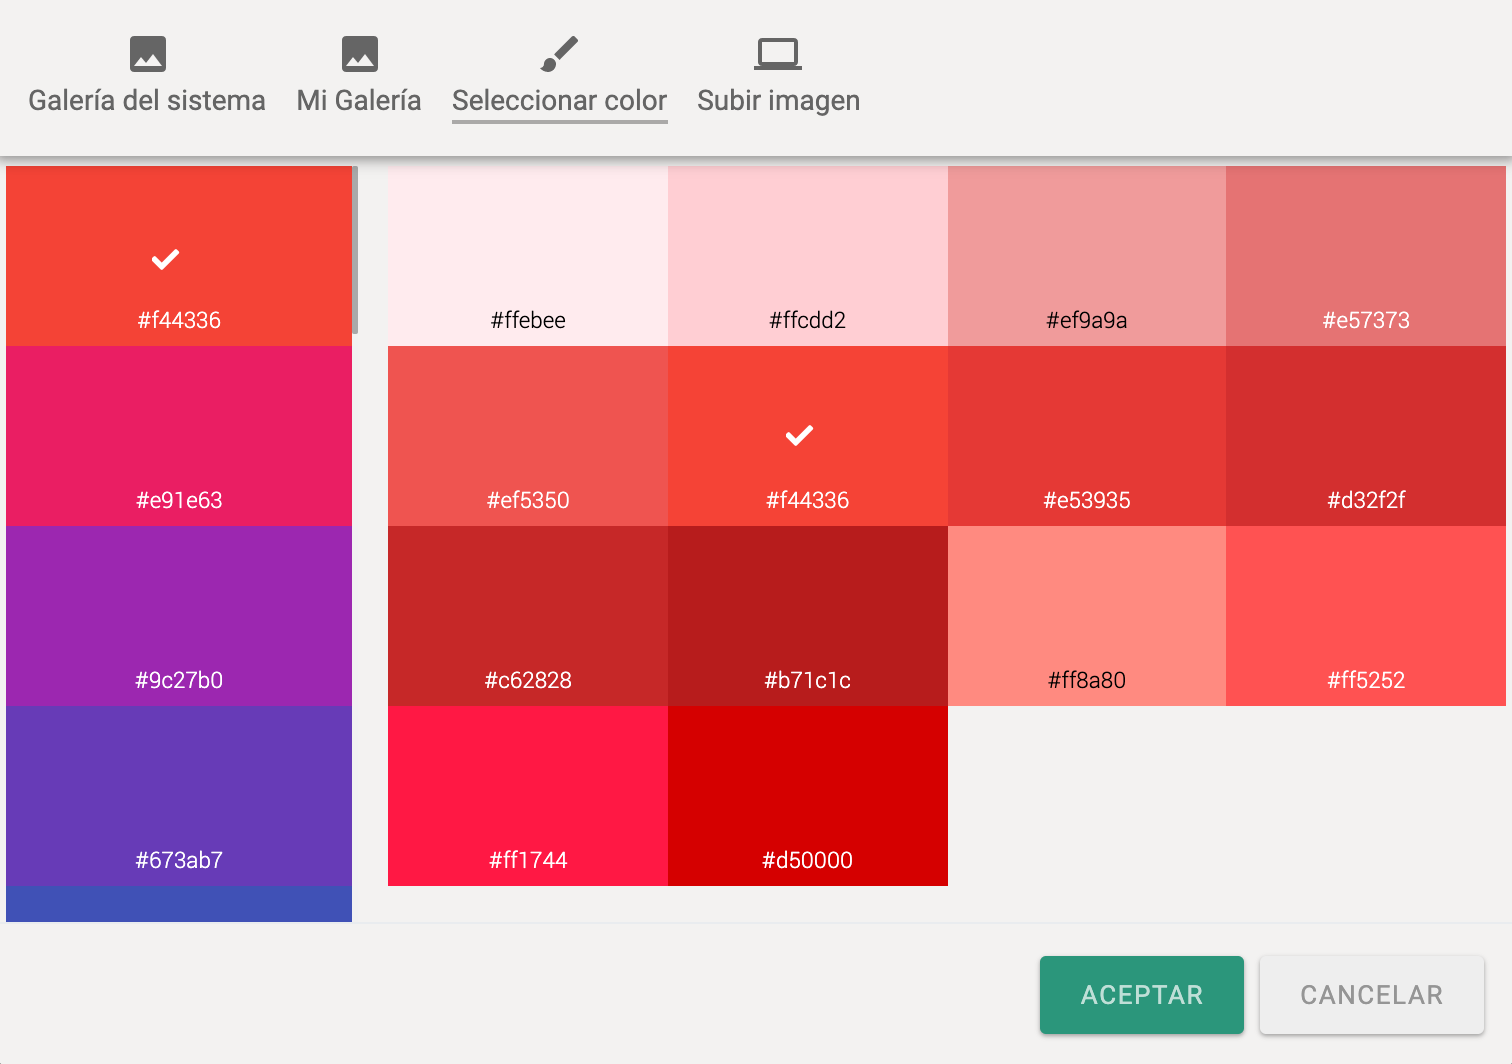
Task: Select the #d32f2f red shade
Action: click(1366, 436)
